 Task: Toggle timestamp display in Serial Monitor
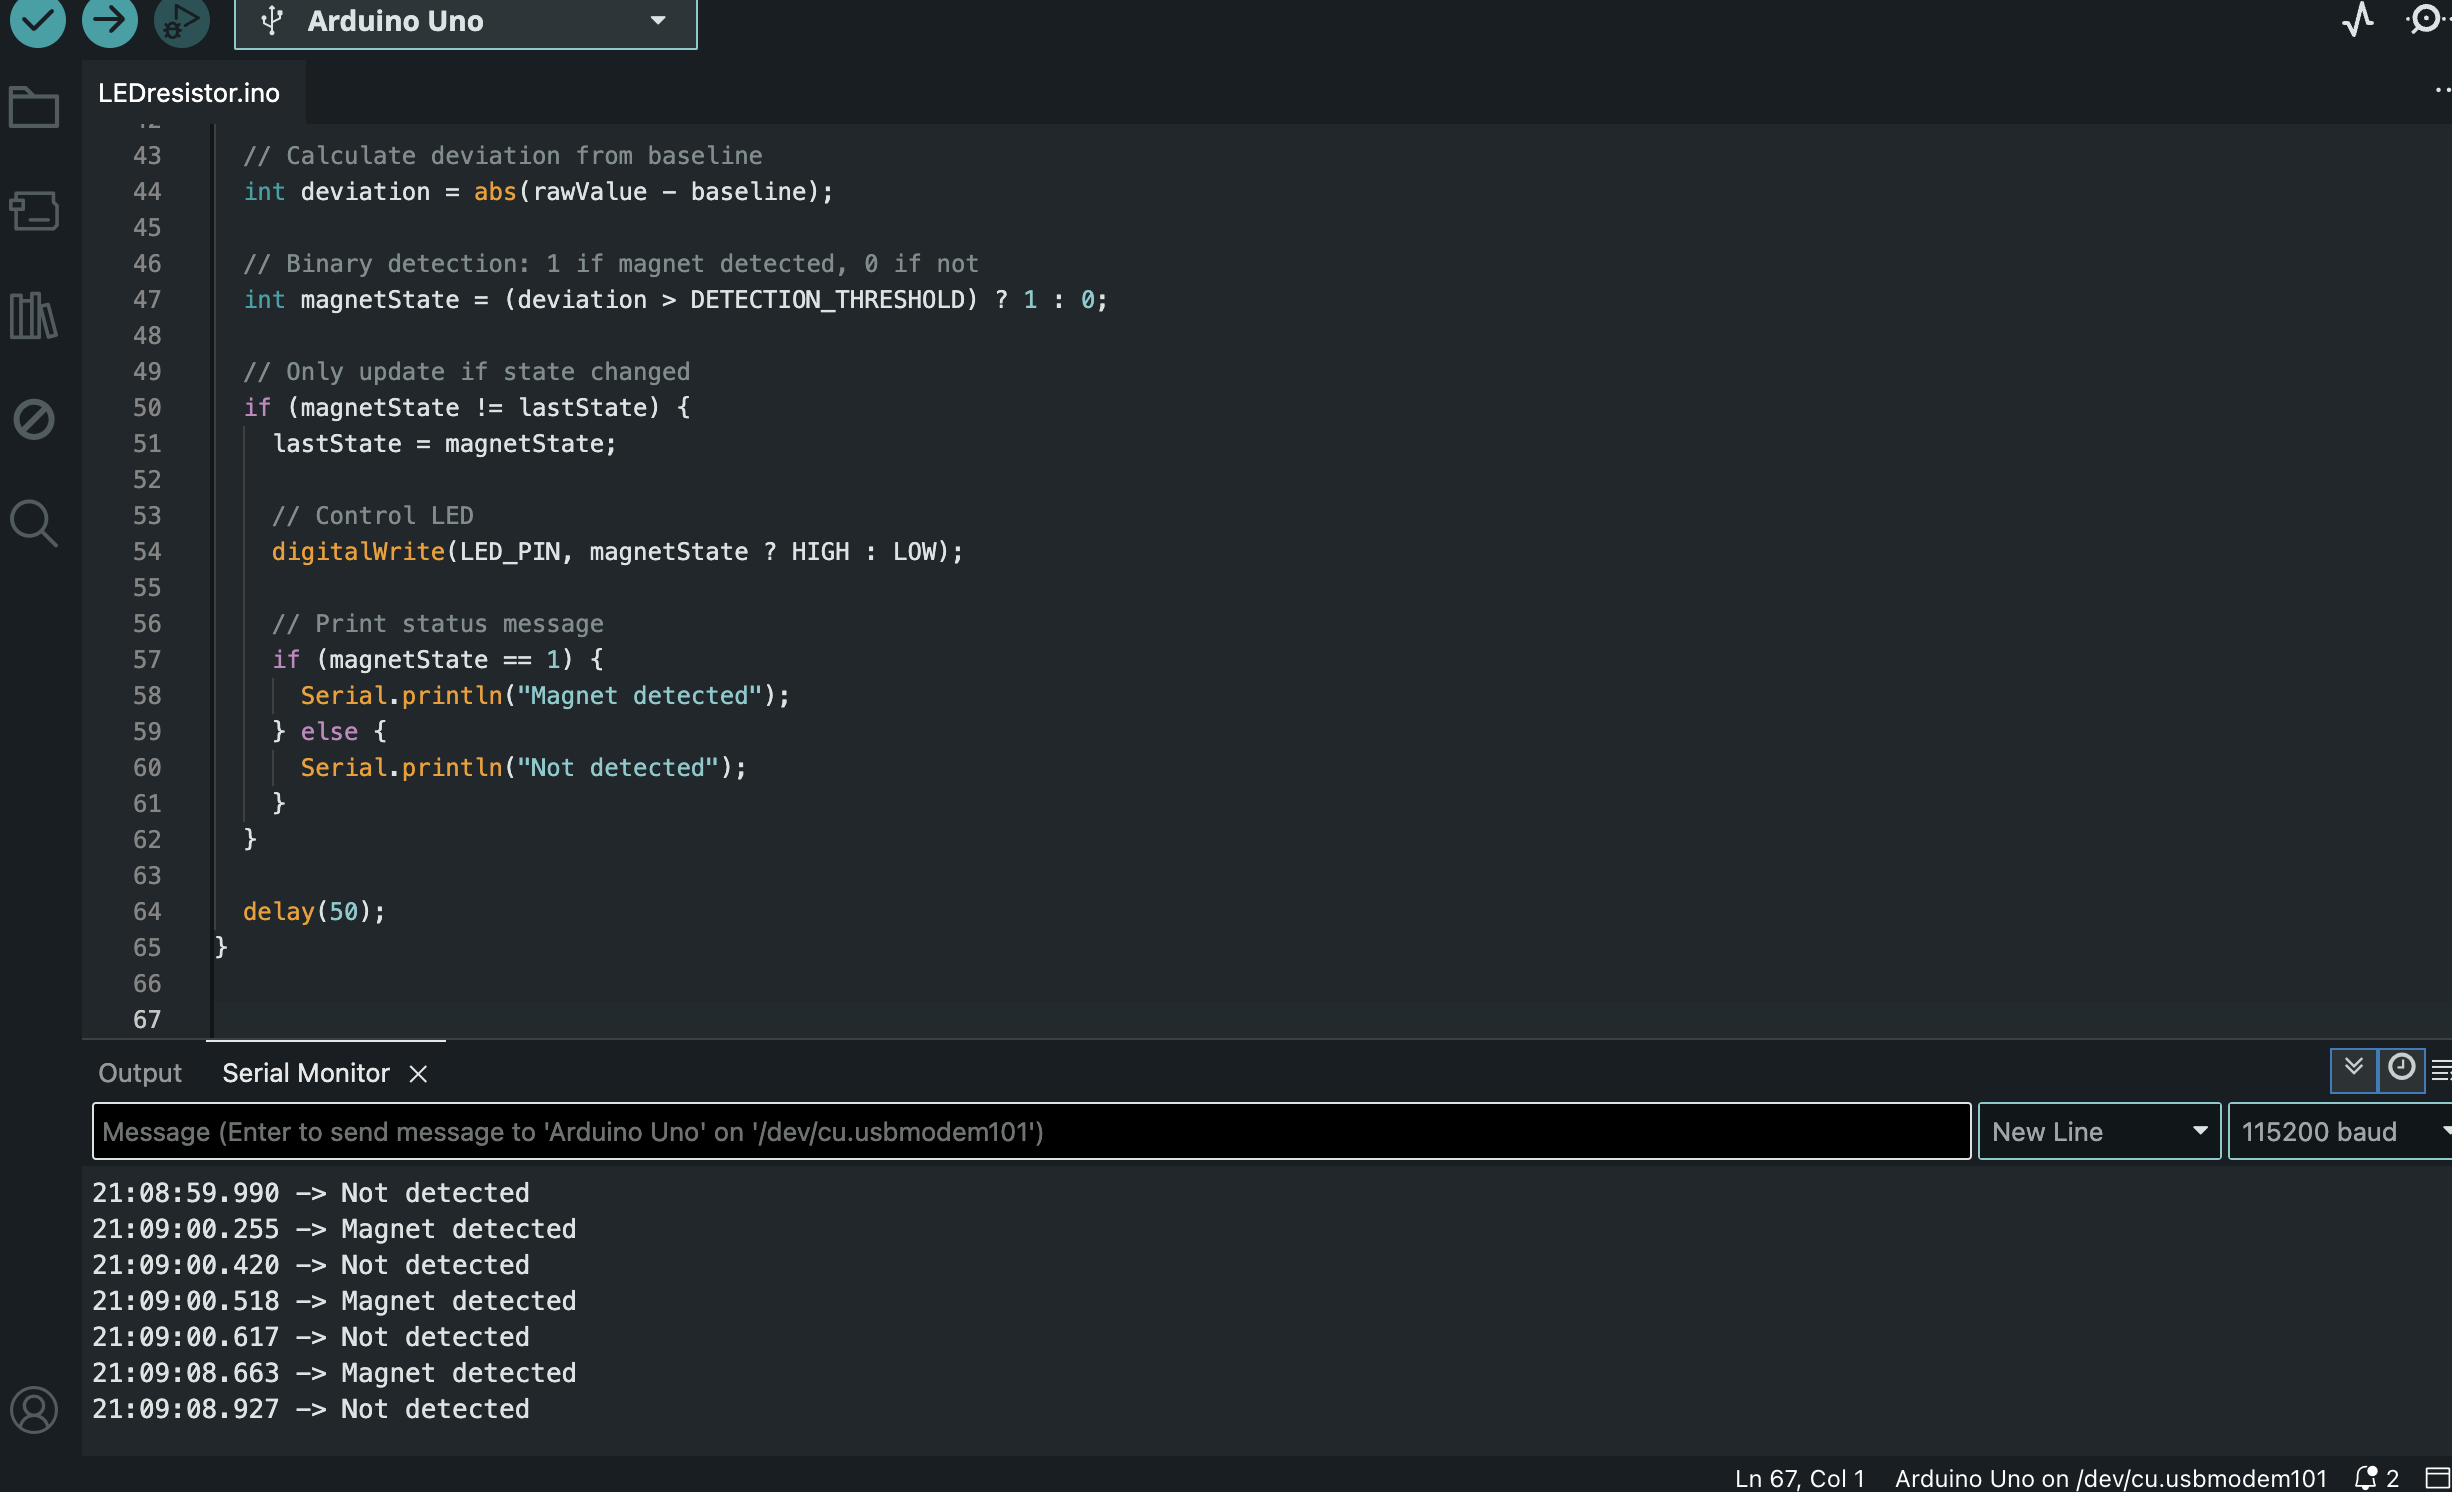point(2401,1068)
